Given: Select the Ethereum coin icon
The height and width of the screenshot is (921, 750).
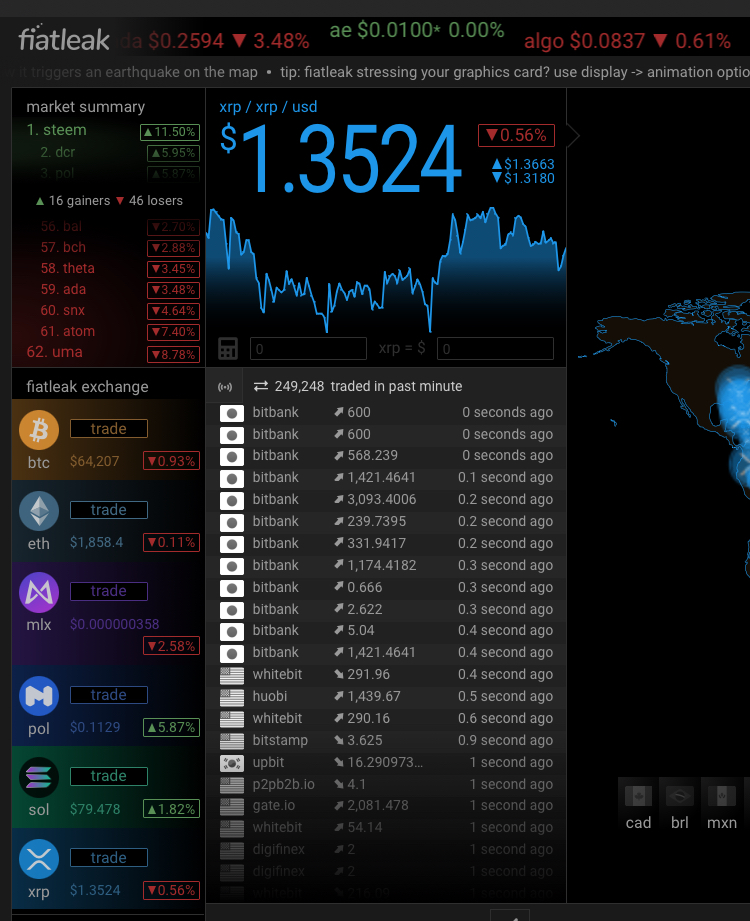Looking at the screenshot, I should [39, 511].
